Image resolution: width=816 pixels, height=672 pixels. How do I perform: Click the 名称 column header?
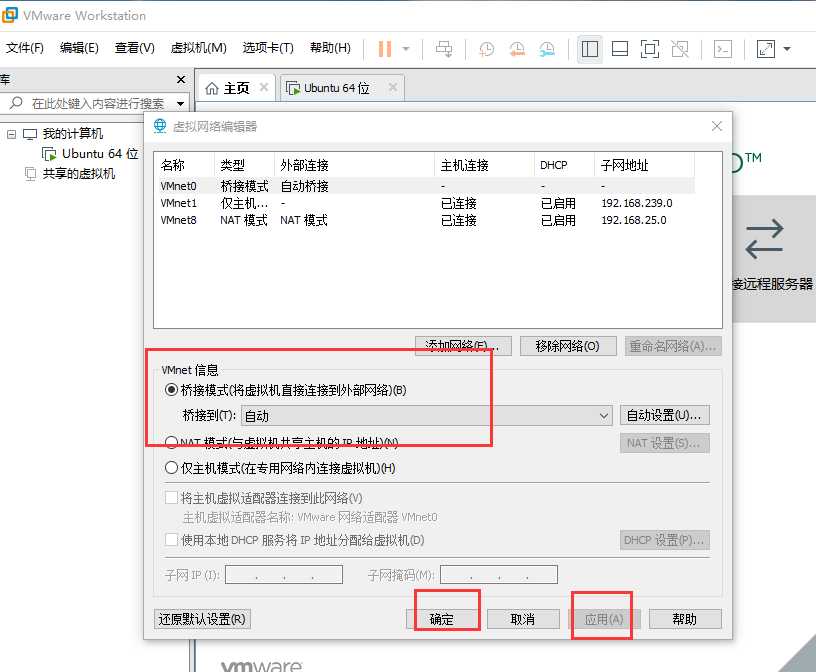185,165
